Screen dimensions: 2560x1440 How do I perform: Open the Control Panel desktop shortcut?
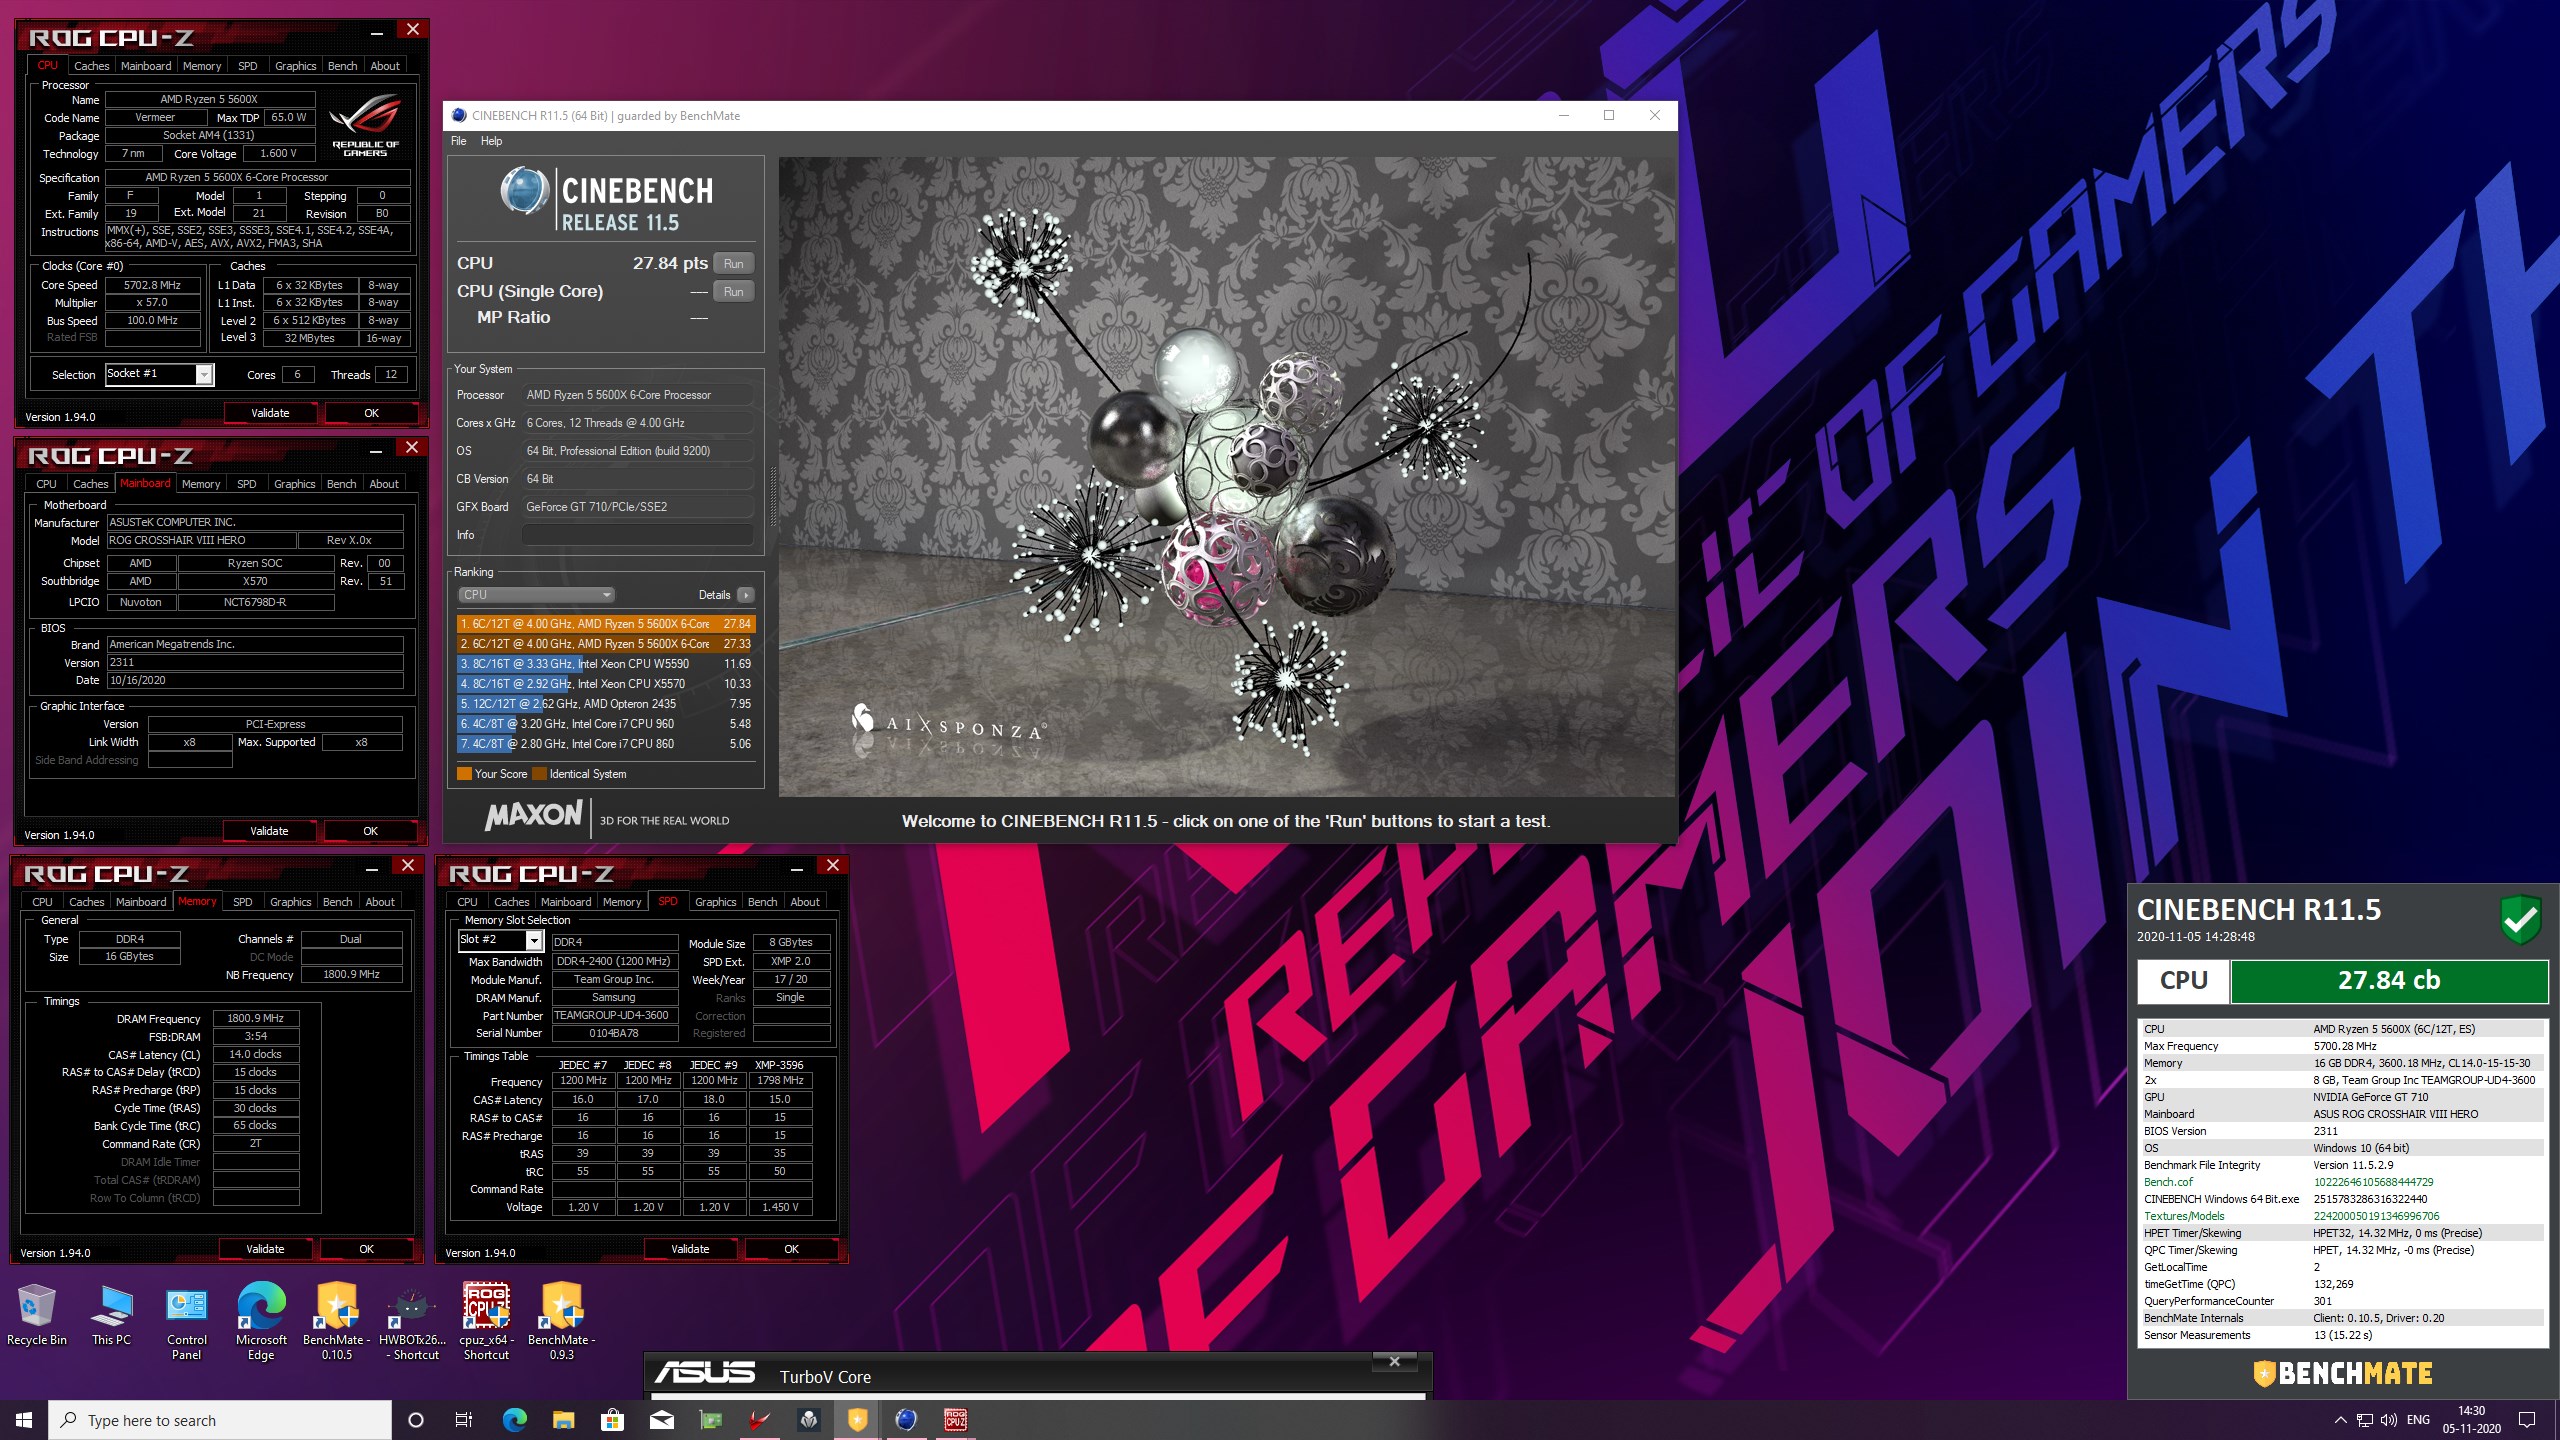coord(187,1320)
